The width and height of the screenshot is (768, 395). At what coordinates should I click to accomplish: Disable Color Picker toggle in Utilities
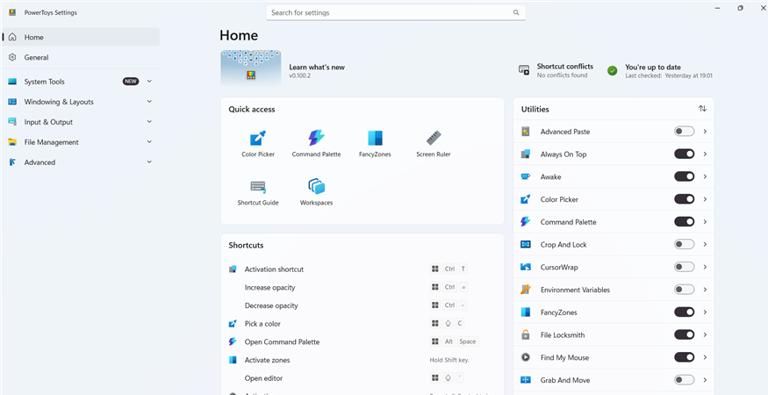click(684, 199)
